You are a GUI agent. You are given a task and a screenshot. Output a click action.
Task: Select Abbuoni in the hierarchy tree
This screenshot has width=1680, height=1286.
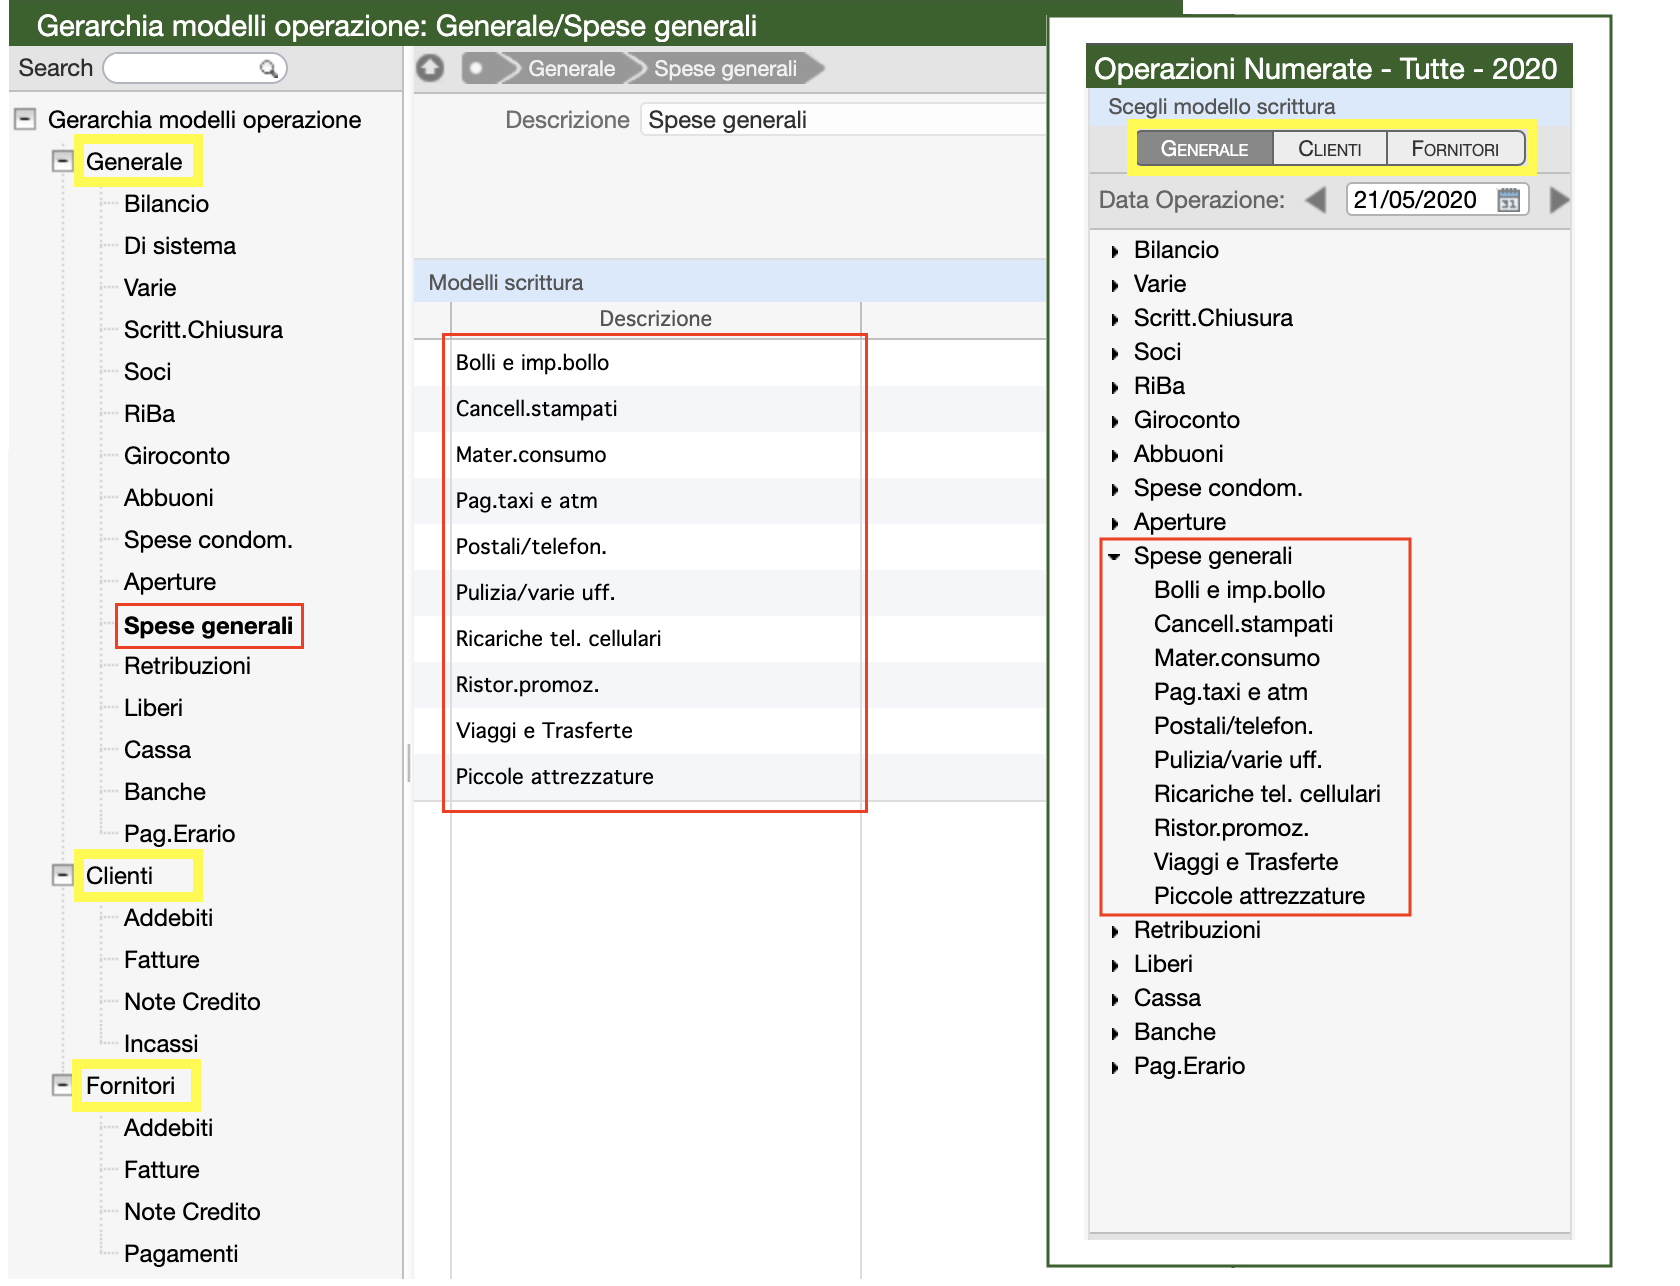click(x=169, y=497)
